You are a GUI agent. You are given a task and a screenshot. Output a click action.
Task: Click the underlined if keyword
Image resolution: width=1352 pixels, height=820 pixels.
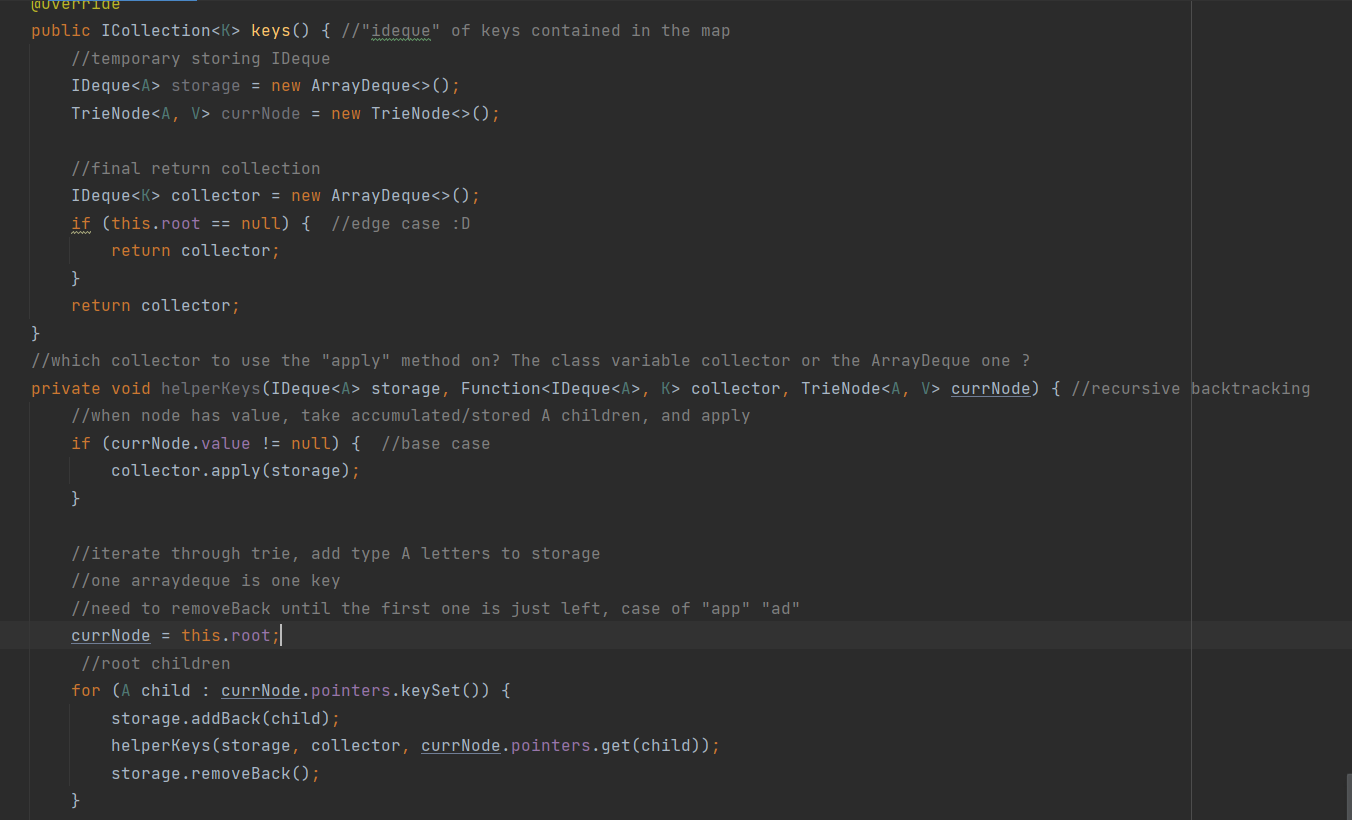click(x=81, y=223)
